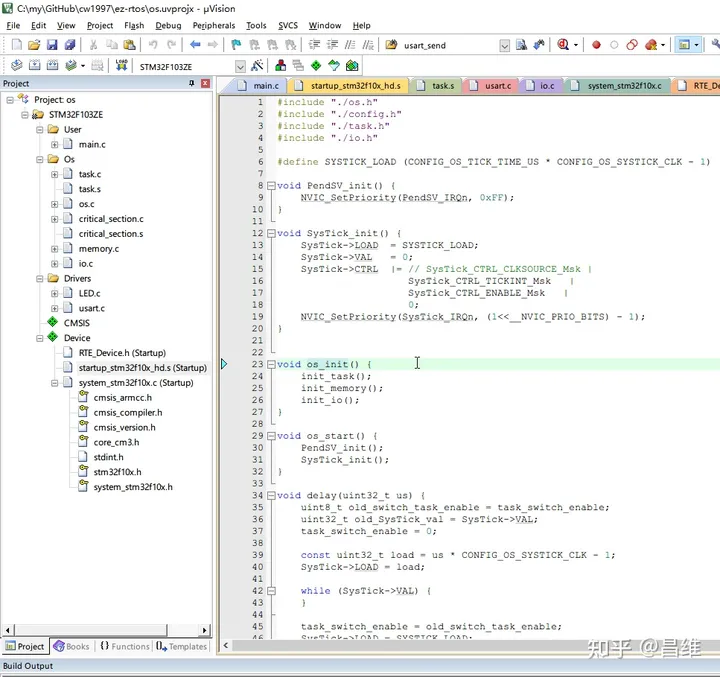Toggle the window layout icon
The height and width of the screenshot is (677, 720).
[684, 45]
